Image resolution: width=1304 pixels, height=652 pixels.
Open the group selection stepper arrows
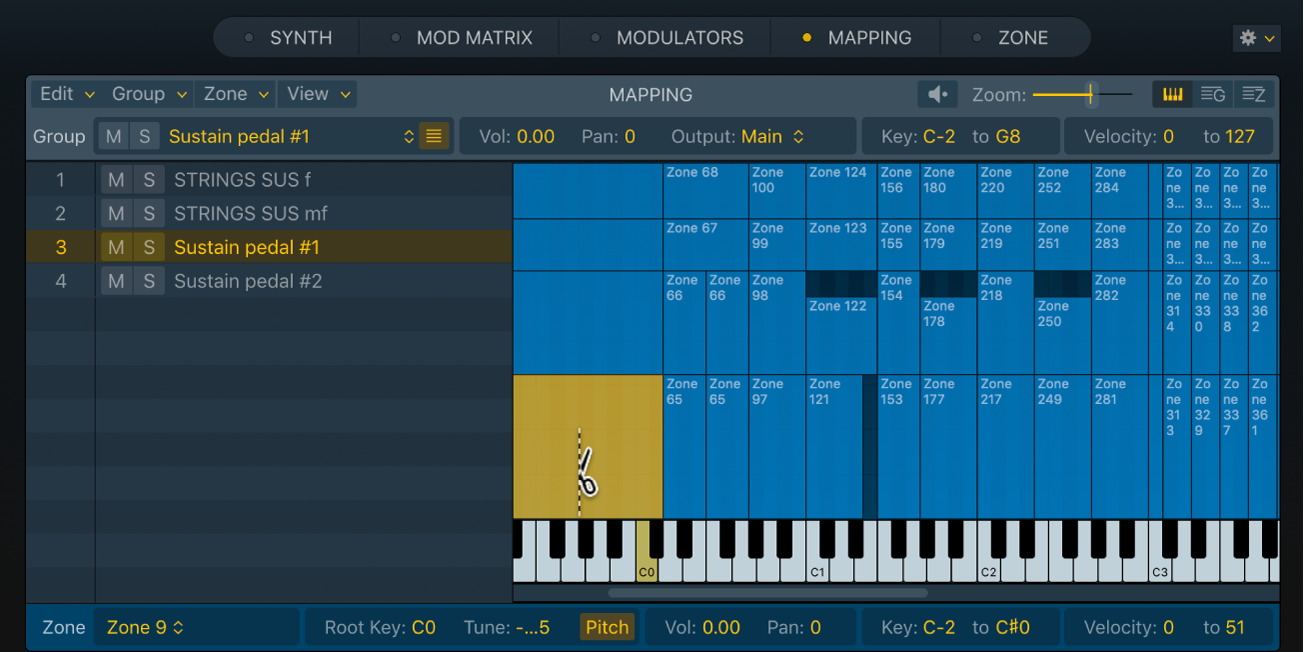click(x=409, y=135)
